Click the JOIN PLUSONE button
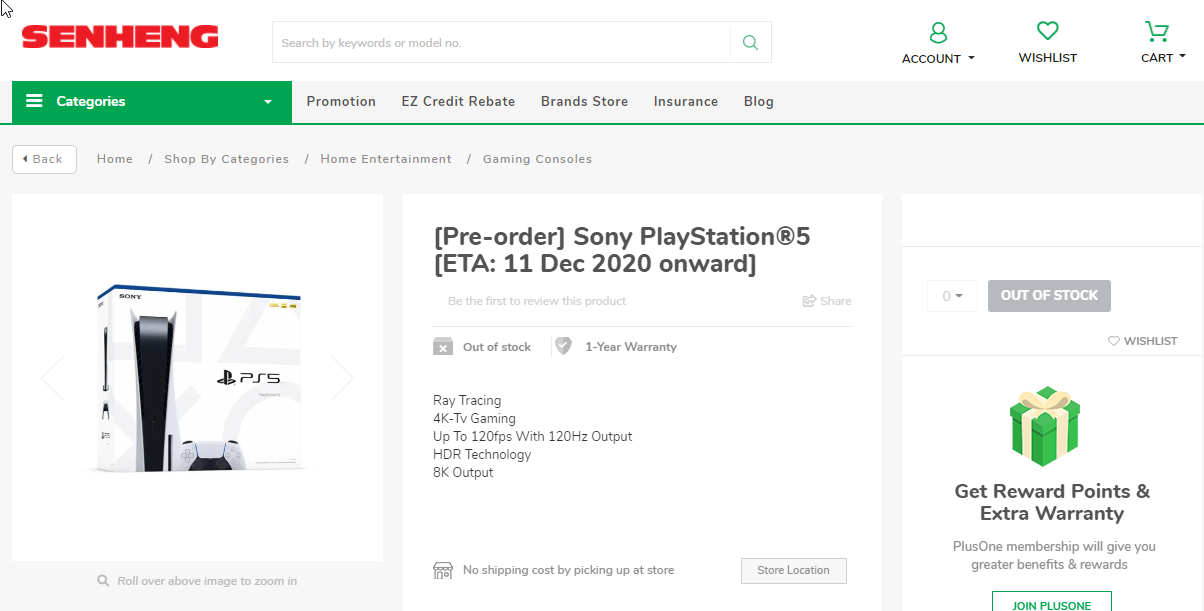The width and height of the screenshot is (1204, 611). click(x=1051, y=601)
